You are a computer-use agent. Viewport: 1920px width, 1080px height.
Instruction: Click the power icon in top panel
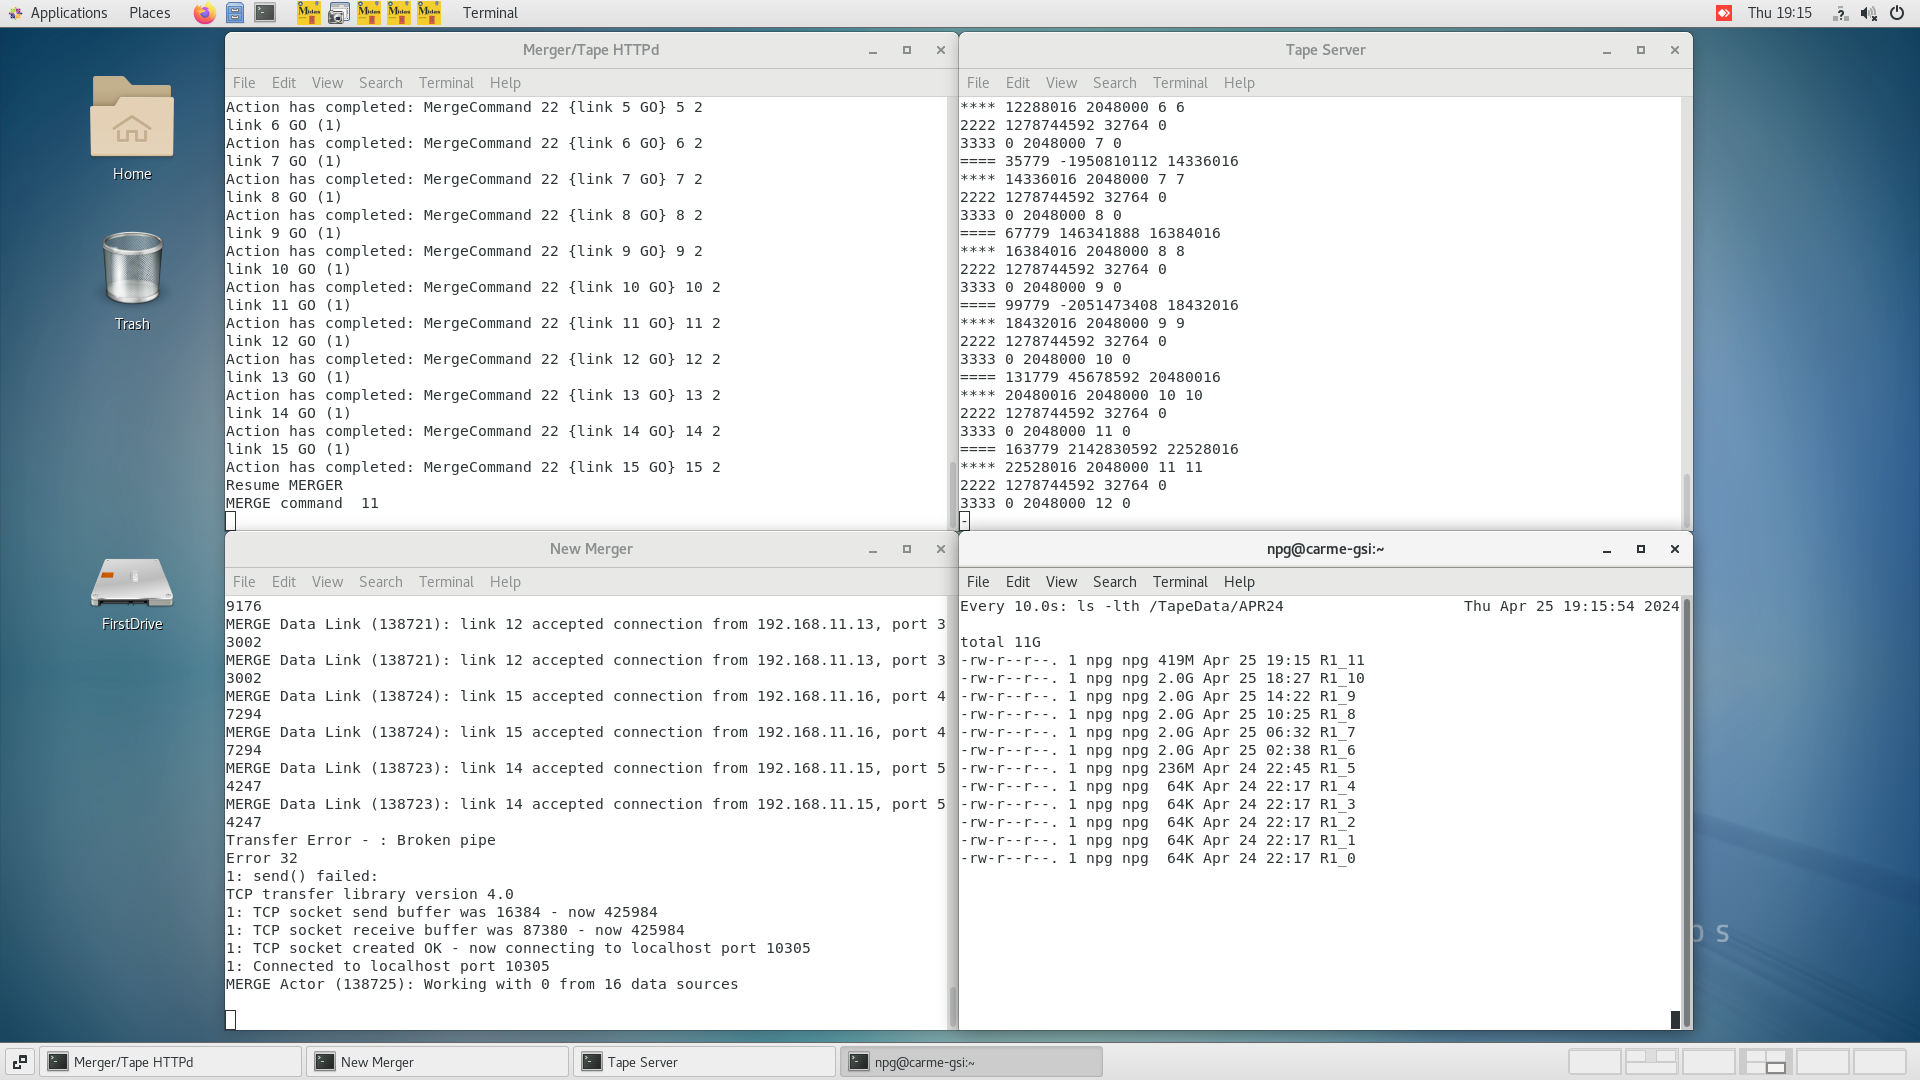(x=1897, y=13)
